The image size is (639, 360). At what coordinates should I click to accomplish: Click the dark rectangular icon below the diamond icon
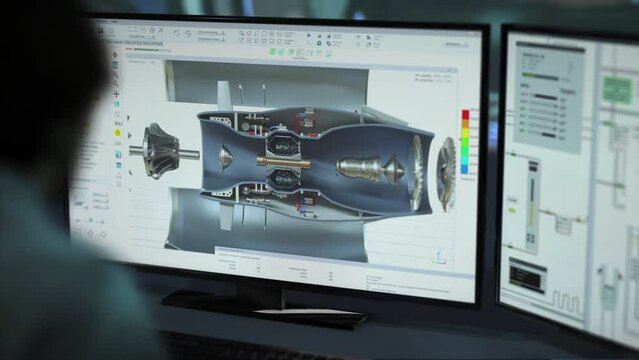[115, 65]
